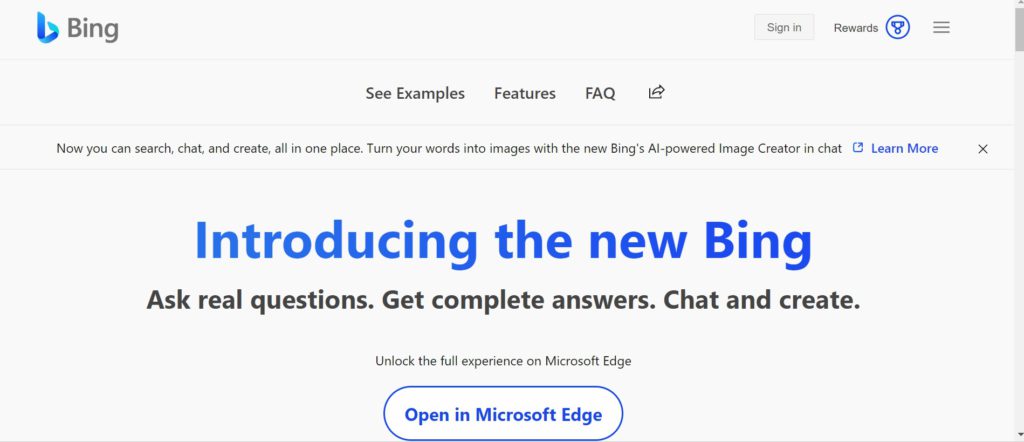Click the Image Creator announcement text
The image size is (1024, 442).
(x=449, y=148)
